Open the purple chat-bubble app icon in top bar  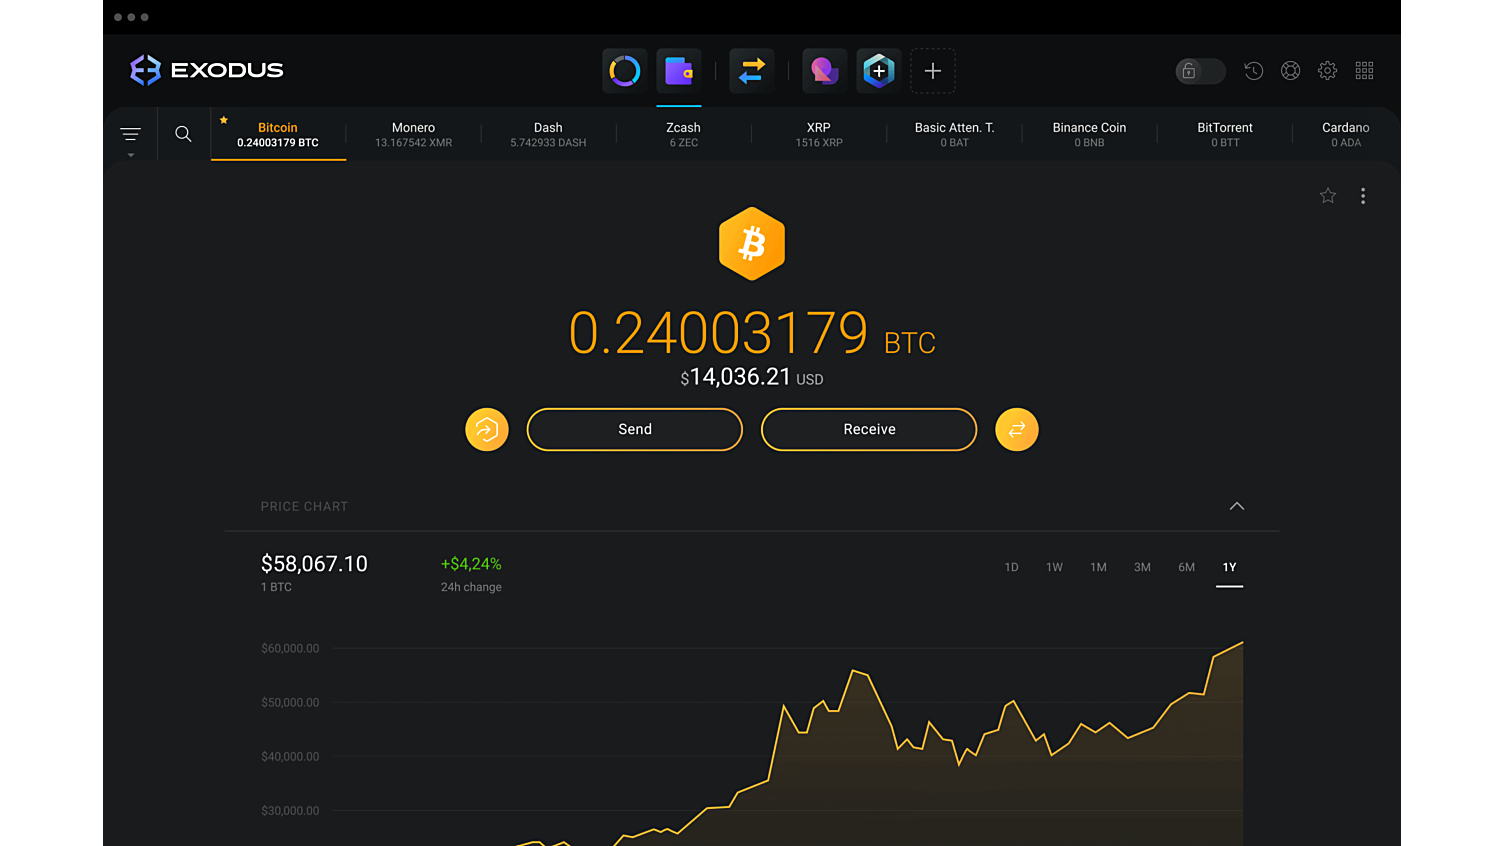point(824,71)
